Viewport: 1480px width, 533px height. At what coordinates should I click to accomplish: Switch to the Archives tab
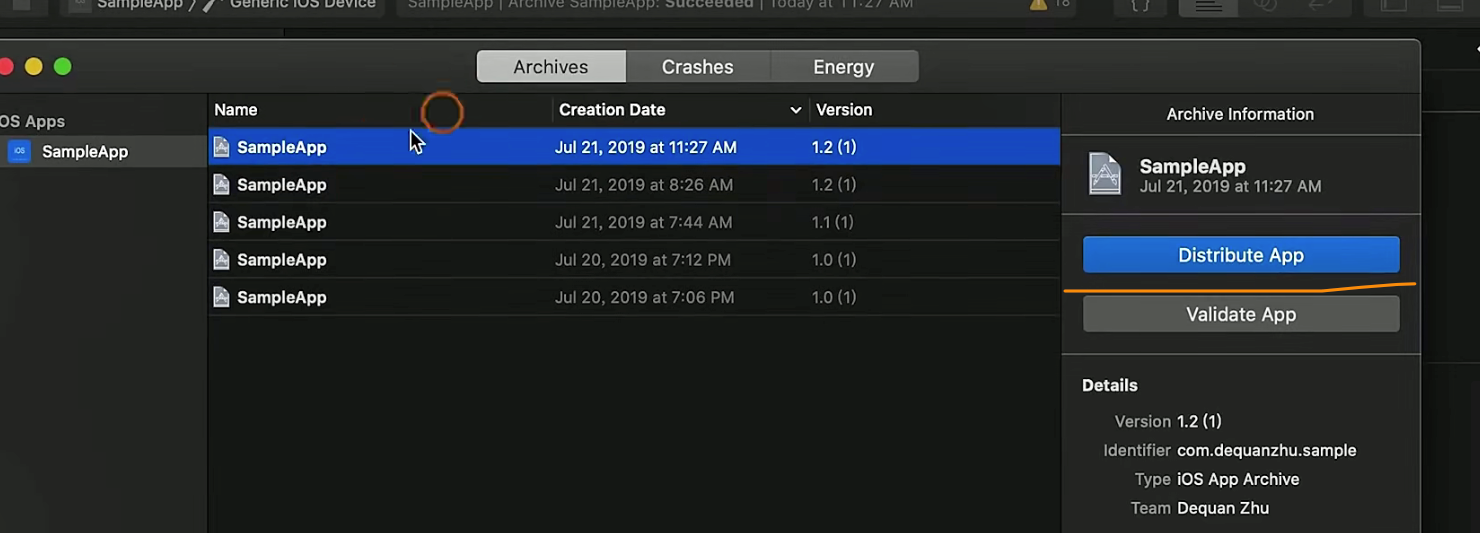(551, 67)
